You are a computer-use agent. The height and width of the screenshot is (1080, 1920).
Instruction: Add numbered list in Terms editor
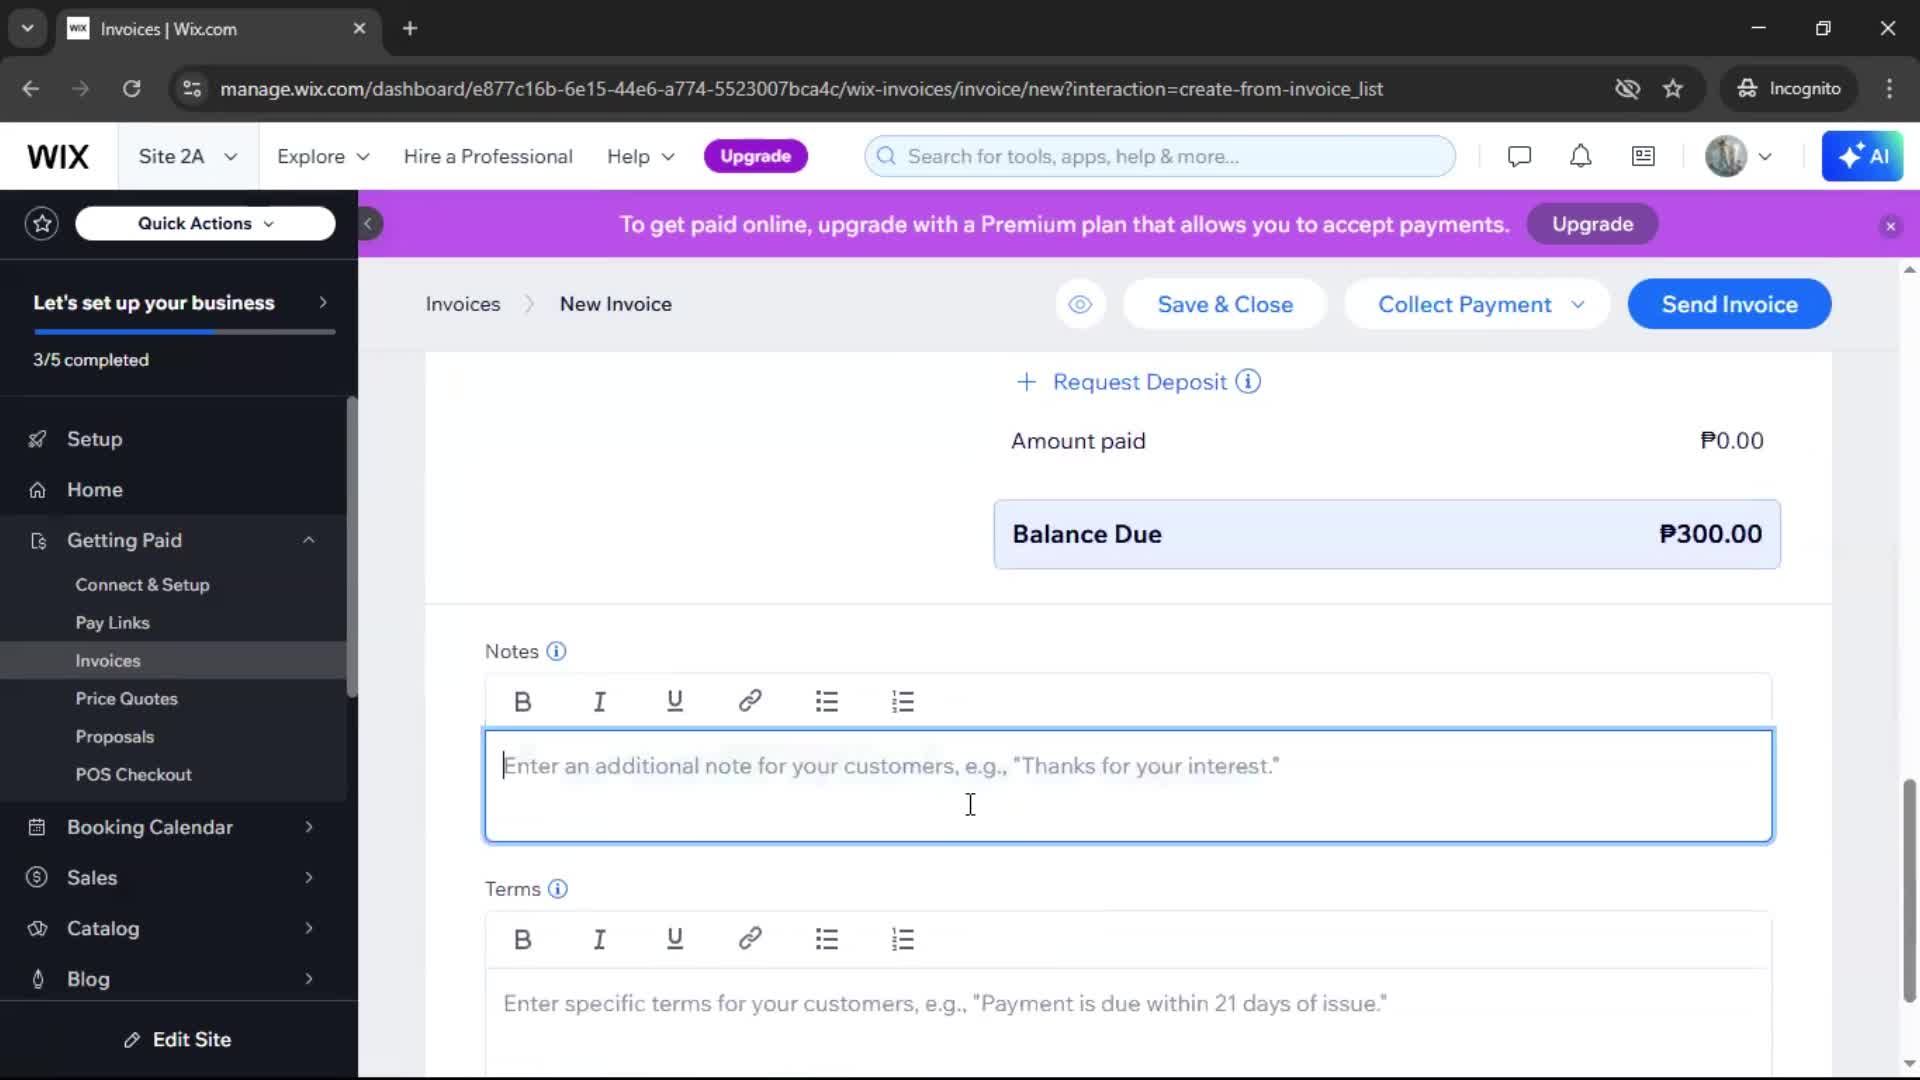902,940
